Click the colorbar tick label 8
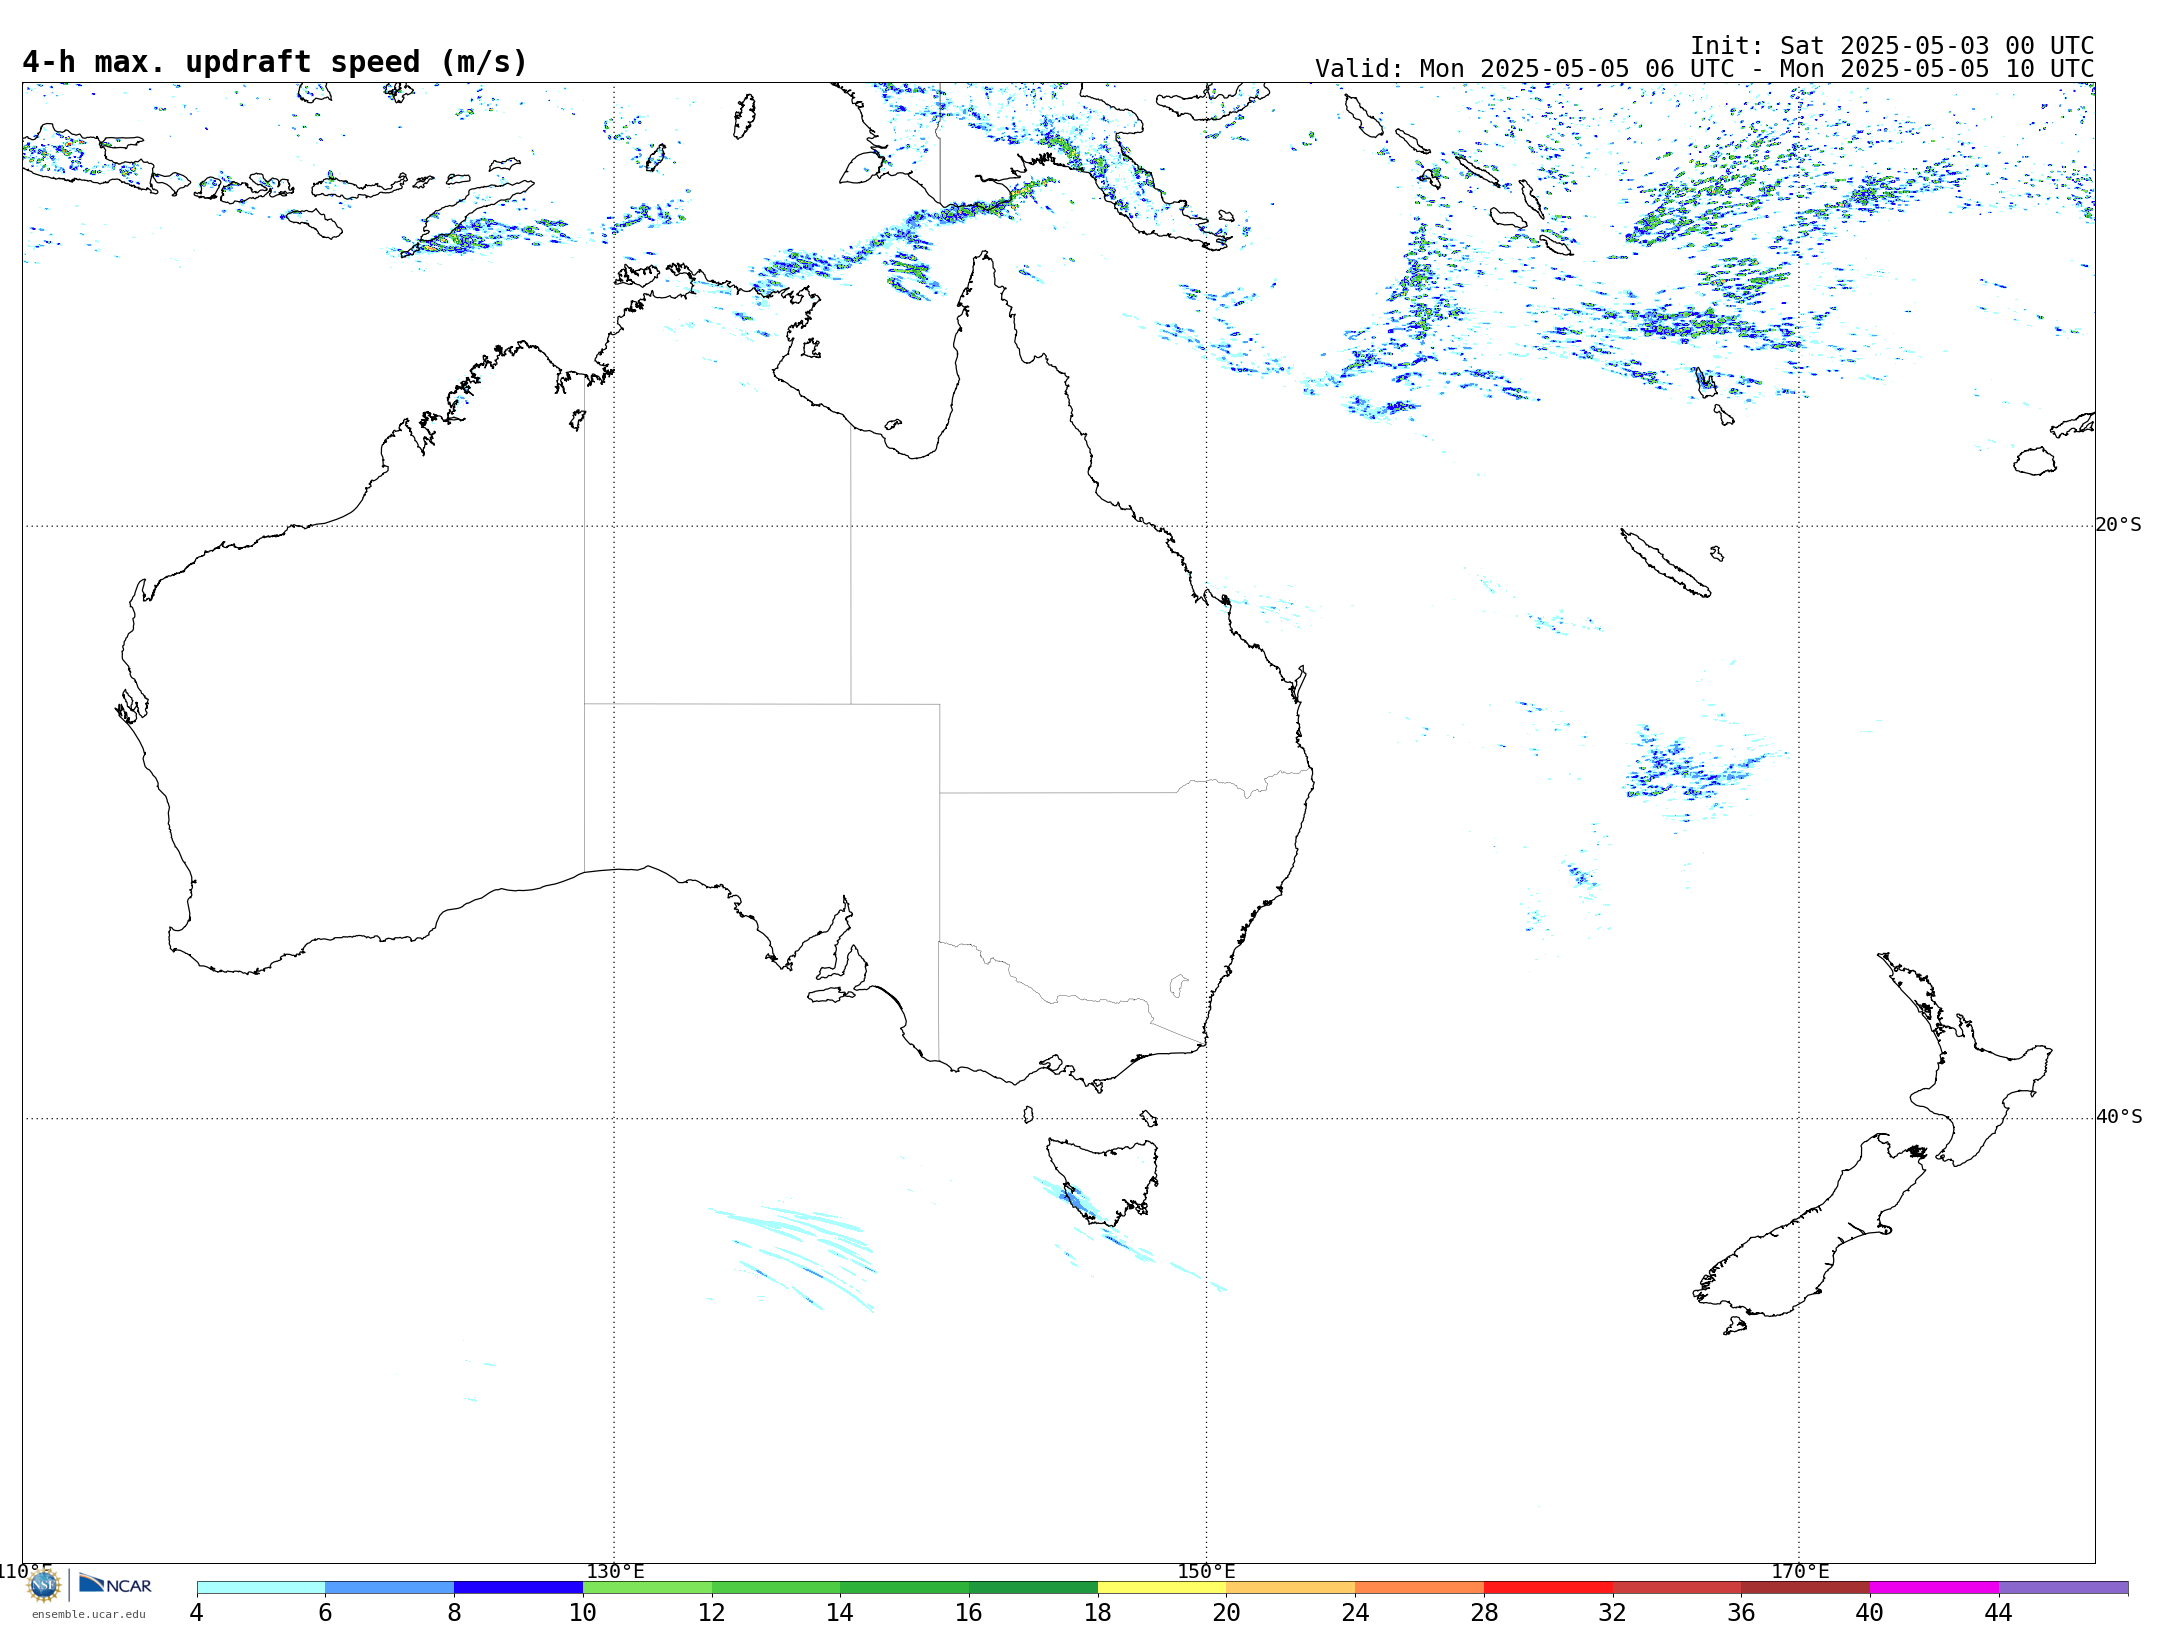The image size is (2160, 1626). pyautogui.click(x=454, y=1612)
